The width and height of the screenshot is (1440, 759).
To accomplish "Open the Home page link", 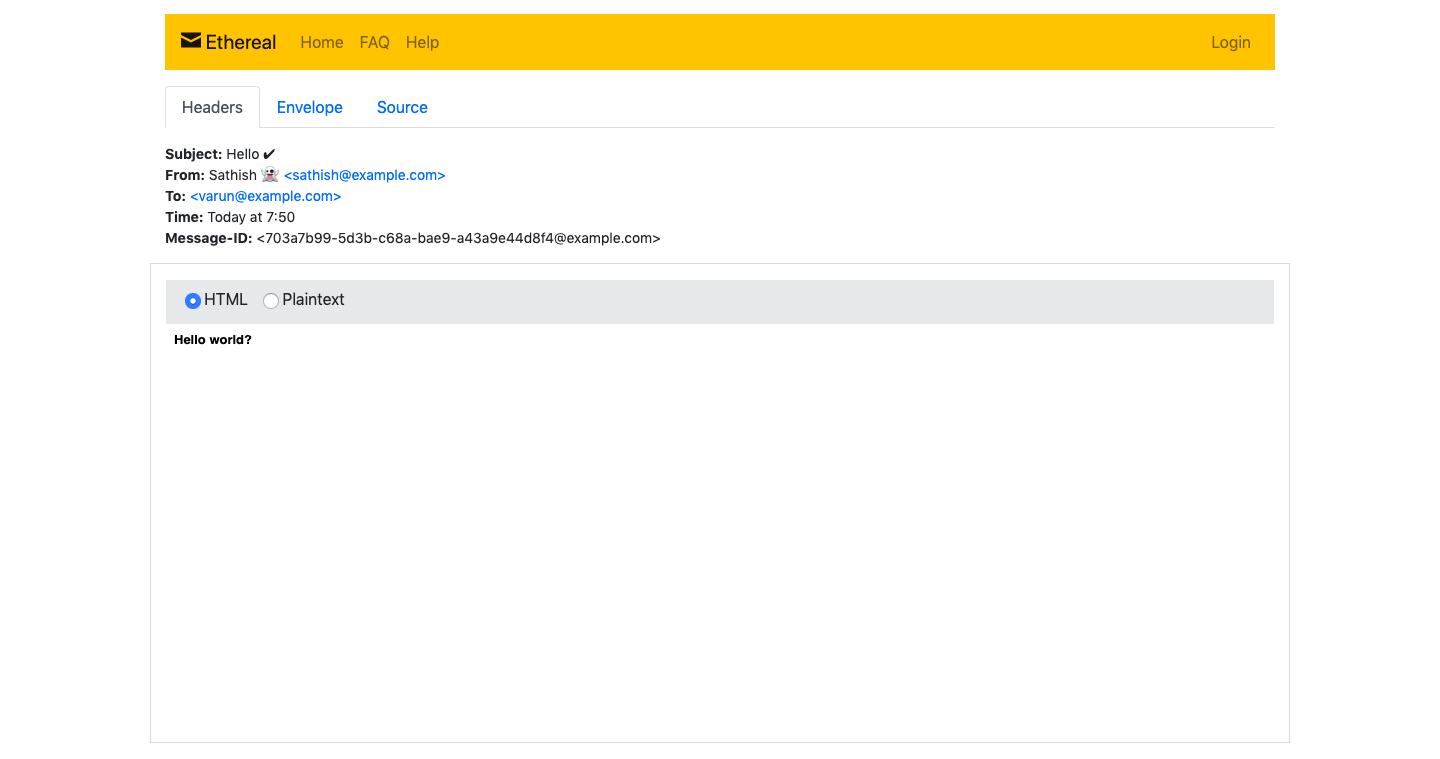I will click(321, 42).
